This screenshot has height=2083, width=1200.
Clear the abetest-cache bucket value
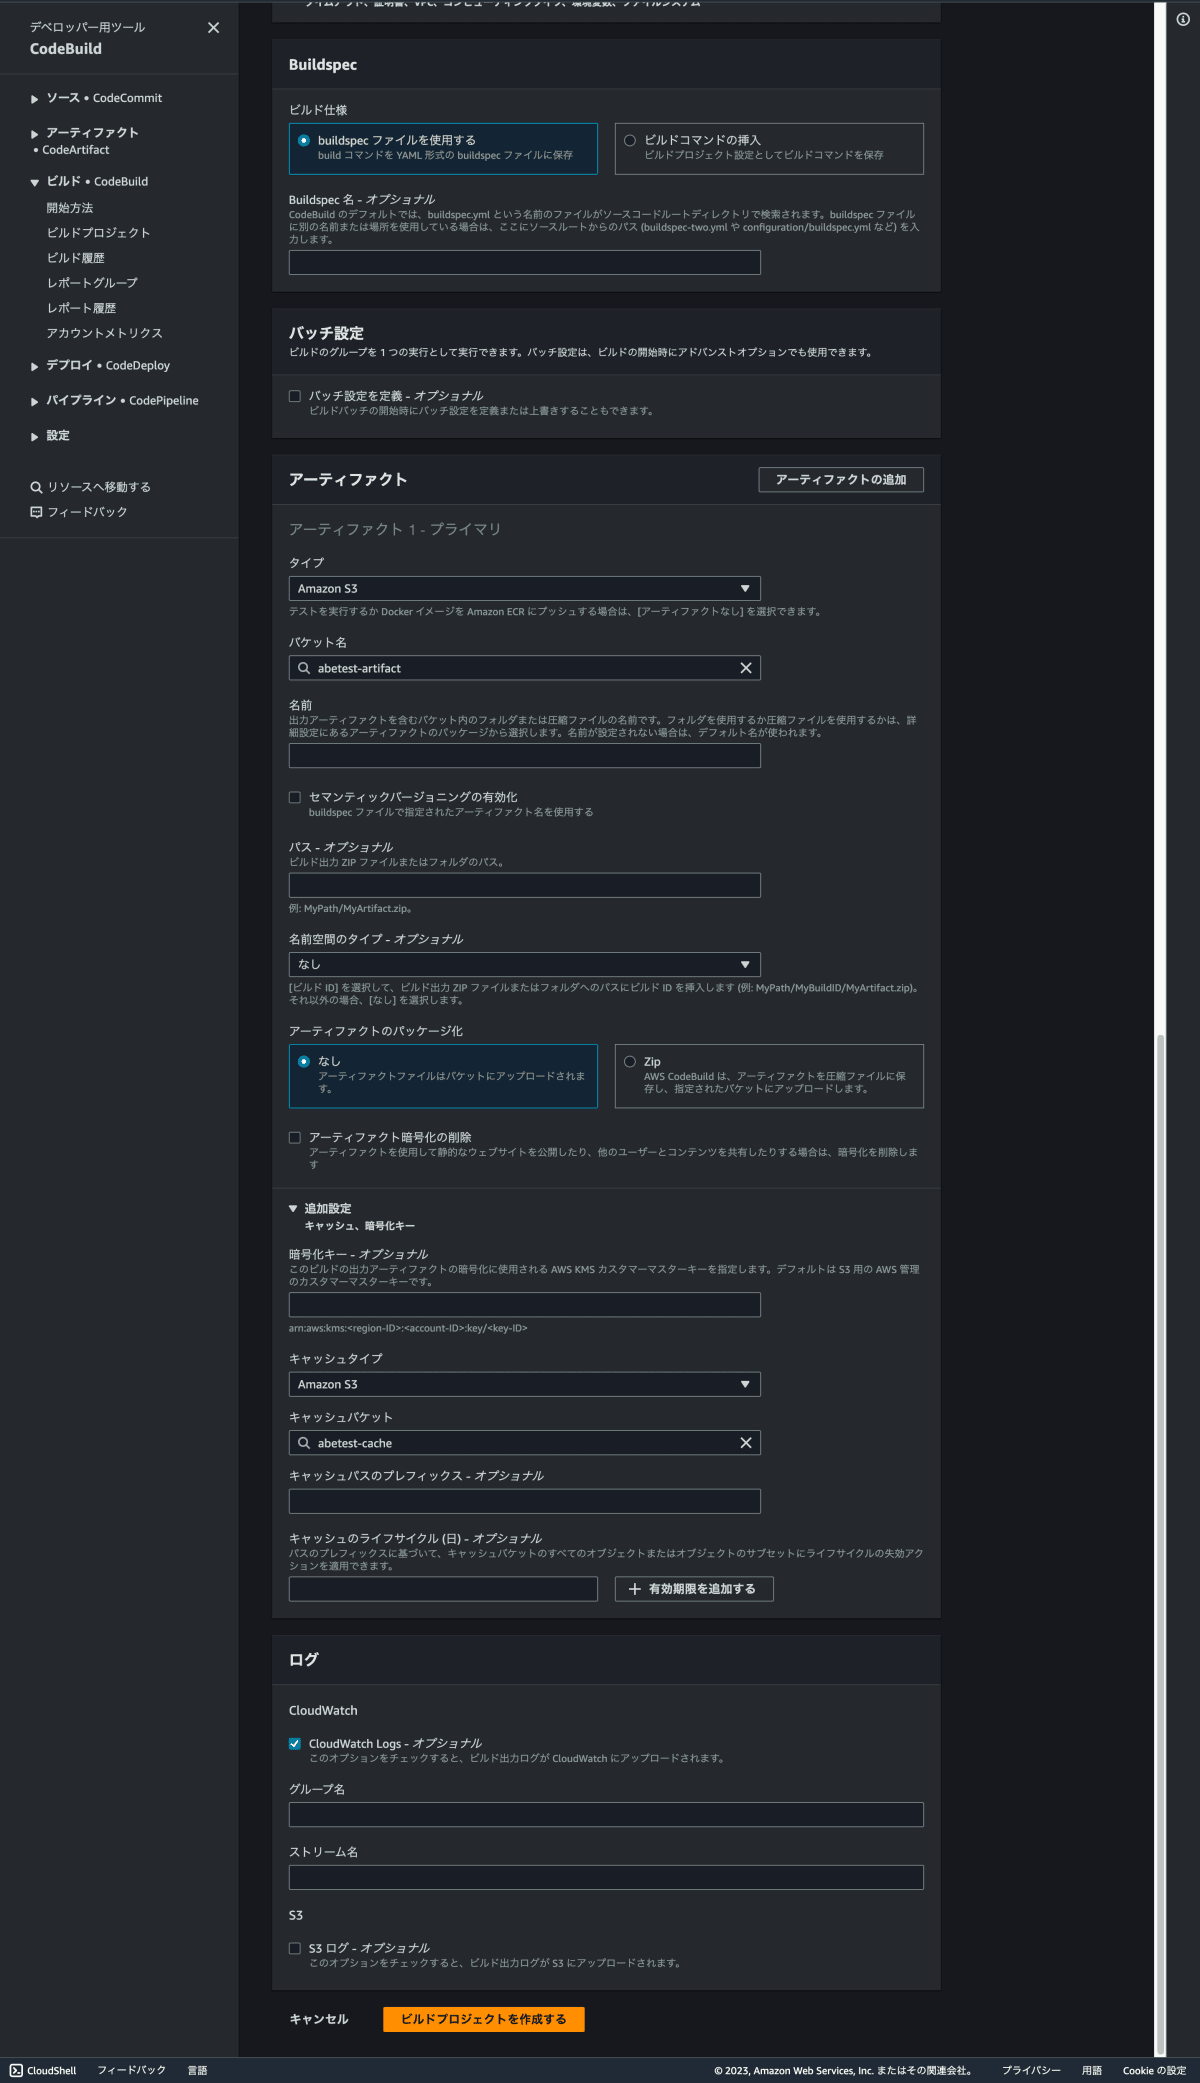coord(746,1443)
